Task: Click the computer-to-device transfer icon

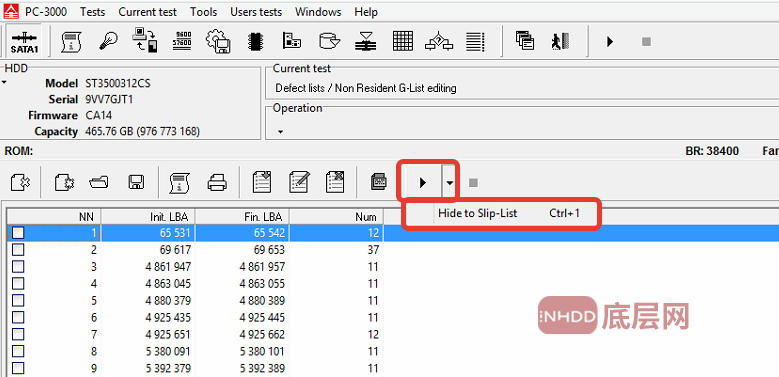Action: point(145,41)
